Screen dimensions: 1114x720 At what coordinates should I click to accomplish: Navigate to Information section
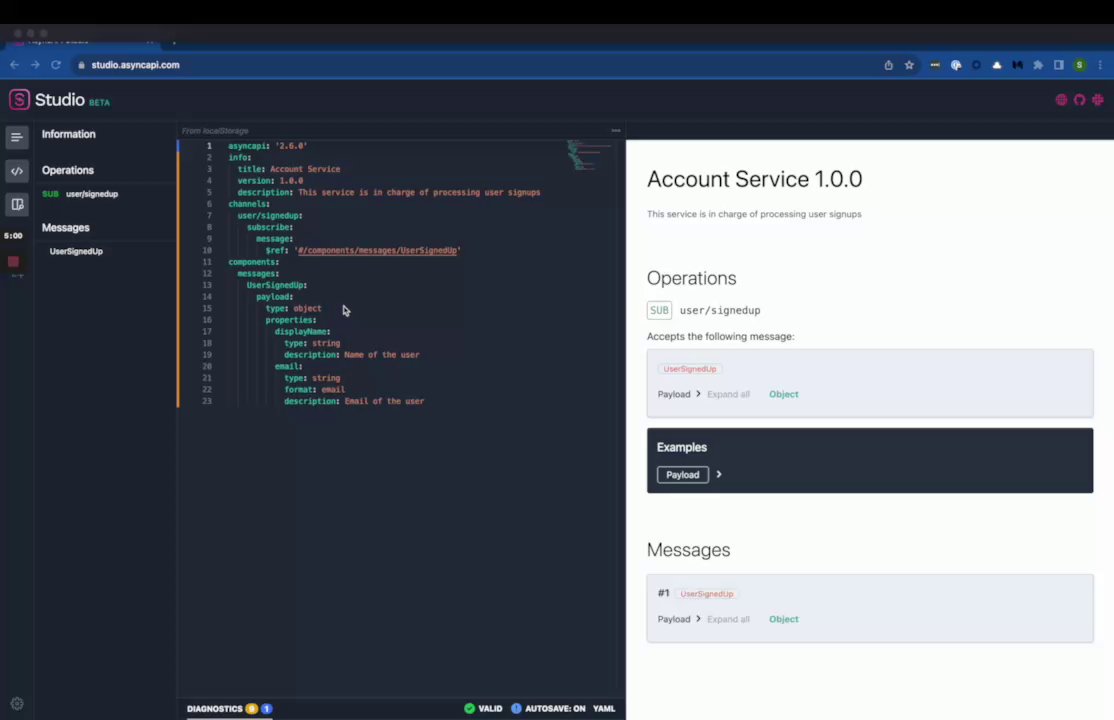tap(68, 134)
